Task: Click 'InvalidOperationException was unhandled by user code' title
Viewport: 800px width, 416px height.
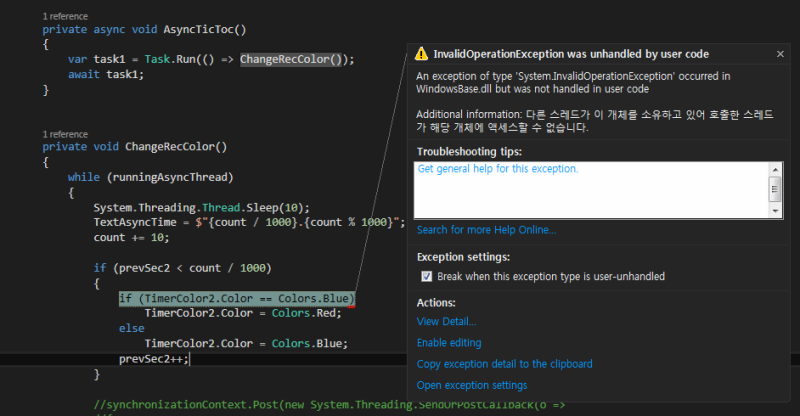Action: 571,54
